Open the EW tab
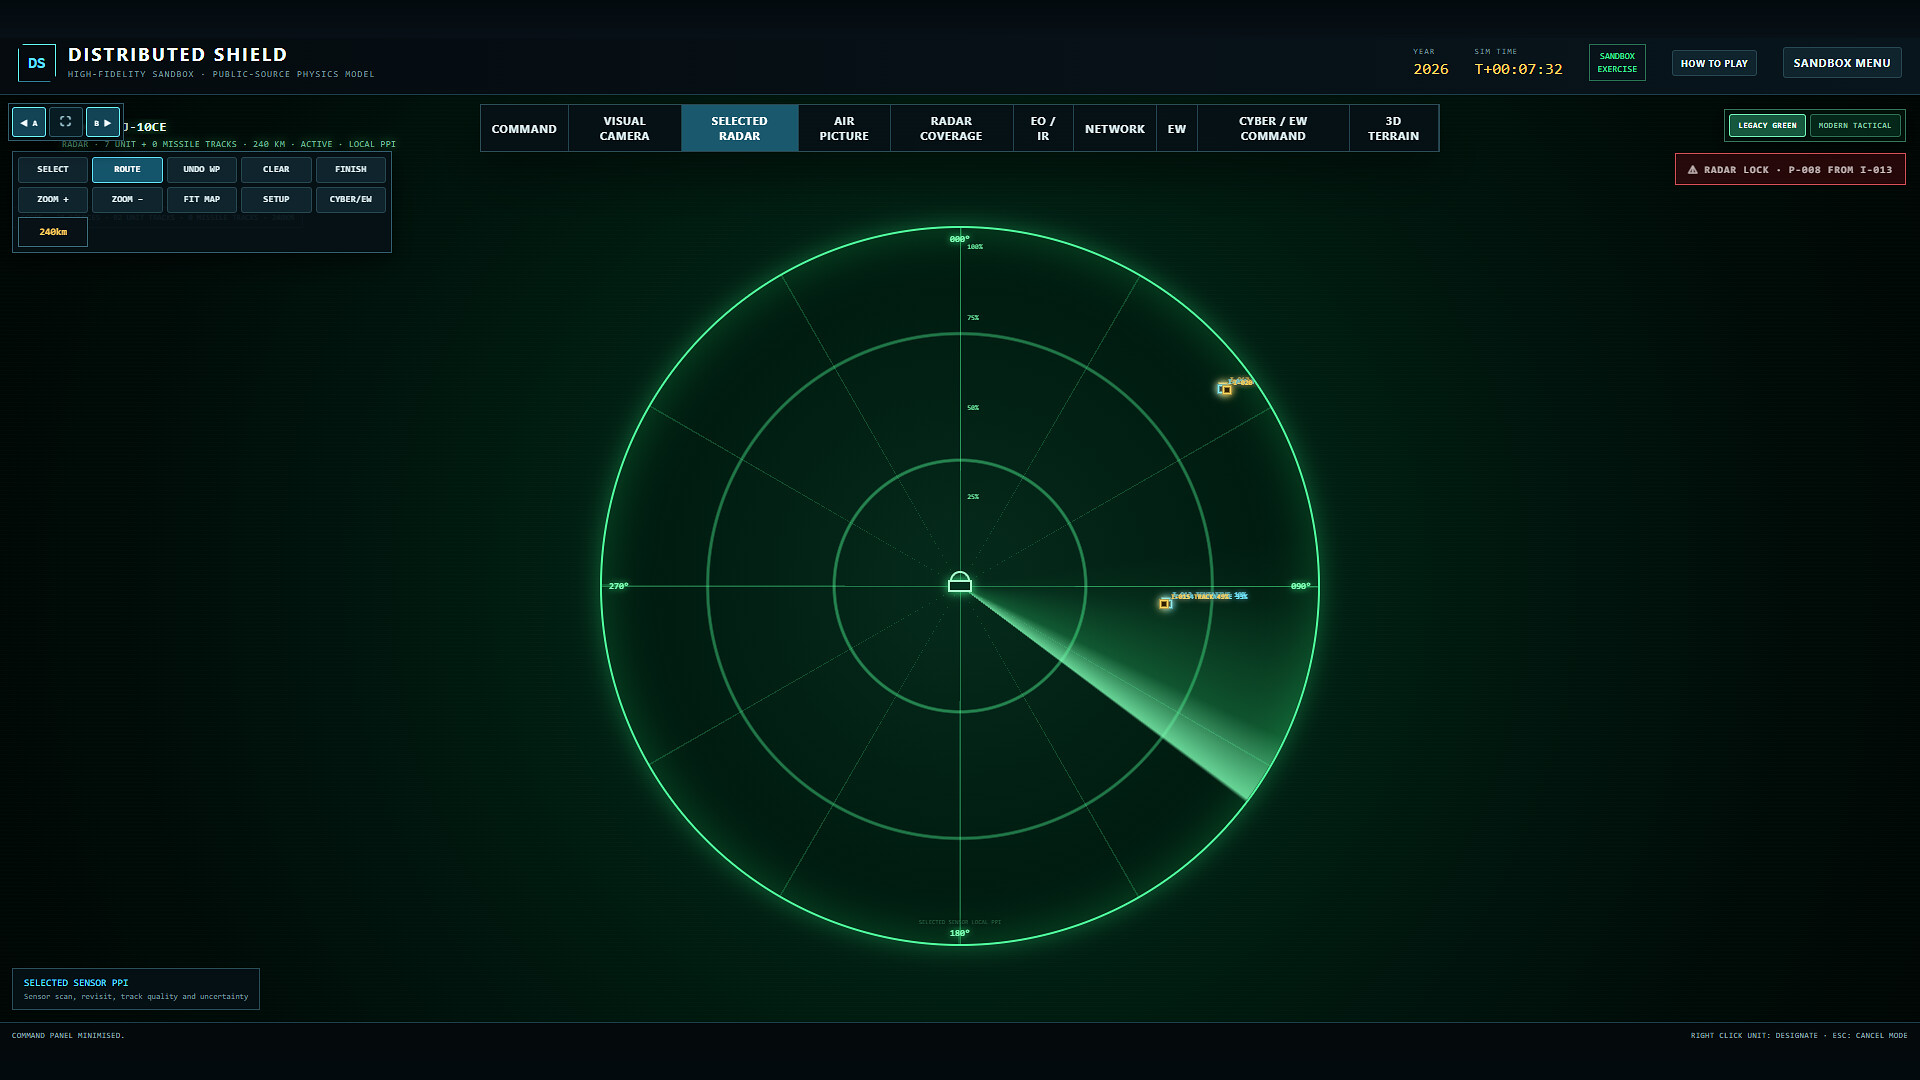The image size is (1920, 1080). (x=1177, y=129)
